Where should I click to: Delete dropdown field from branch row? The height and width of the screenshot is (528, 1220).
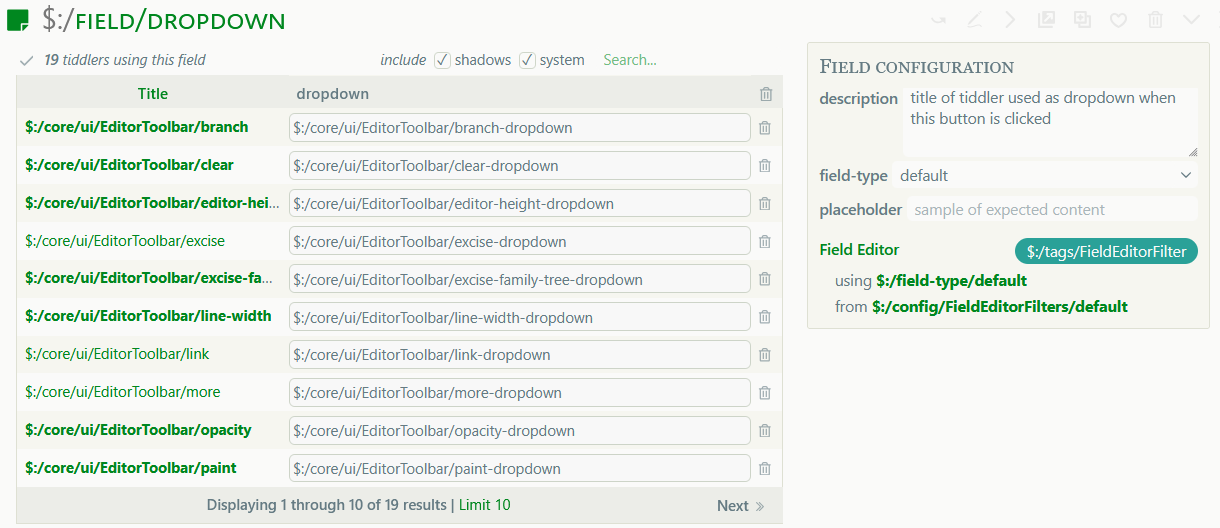(765, 128)
